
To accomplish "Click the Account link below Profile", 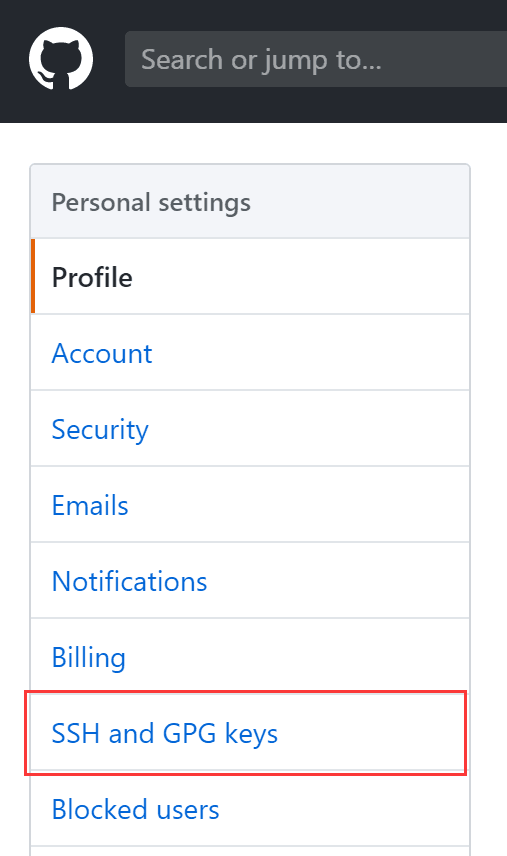I will [250, 353].
